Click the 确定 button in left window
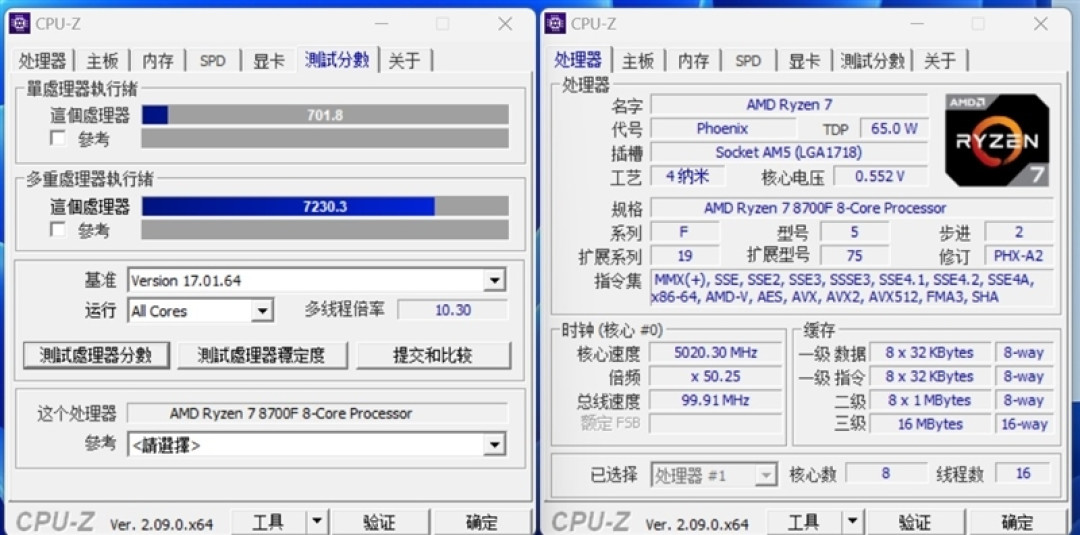Viewport: 1080px width, 535px height. (x=482, y=523)
